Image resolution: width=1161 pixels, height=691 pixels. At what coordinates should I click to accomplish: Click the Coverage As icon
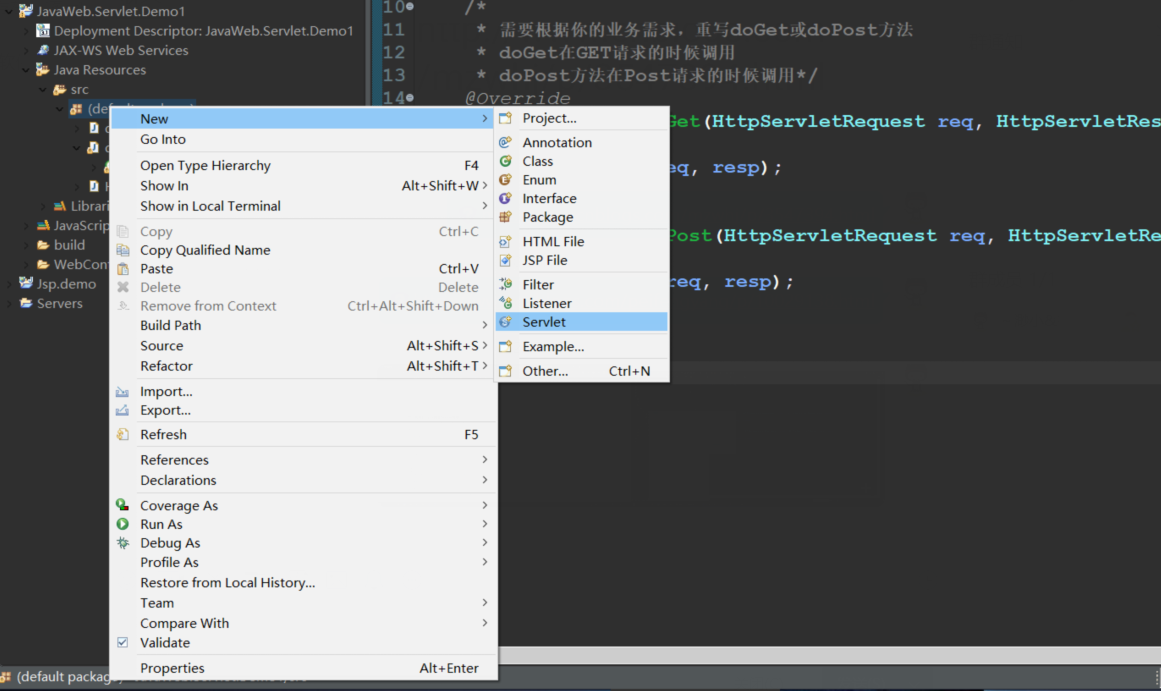coord(123,505)
